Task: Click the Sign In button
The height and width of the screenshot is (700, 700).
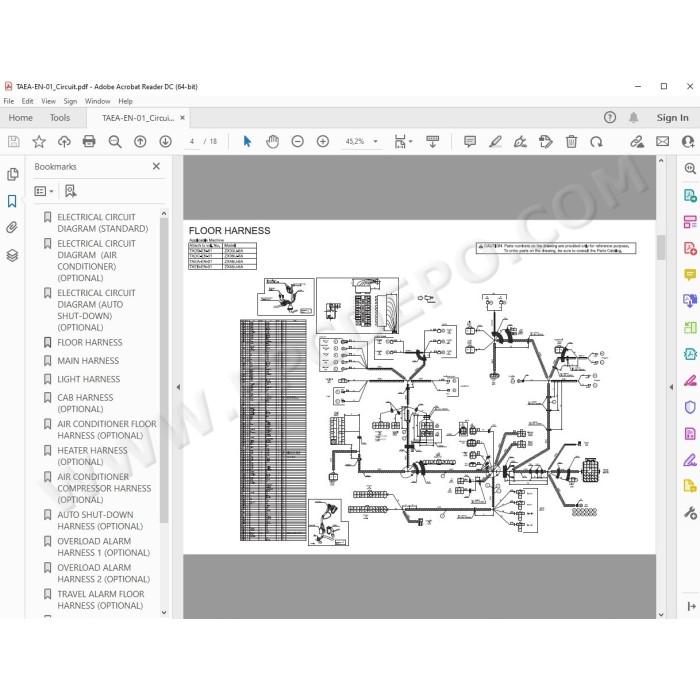Action: click(672, 117)
